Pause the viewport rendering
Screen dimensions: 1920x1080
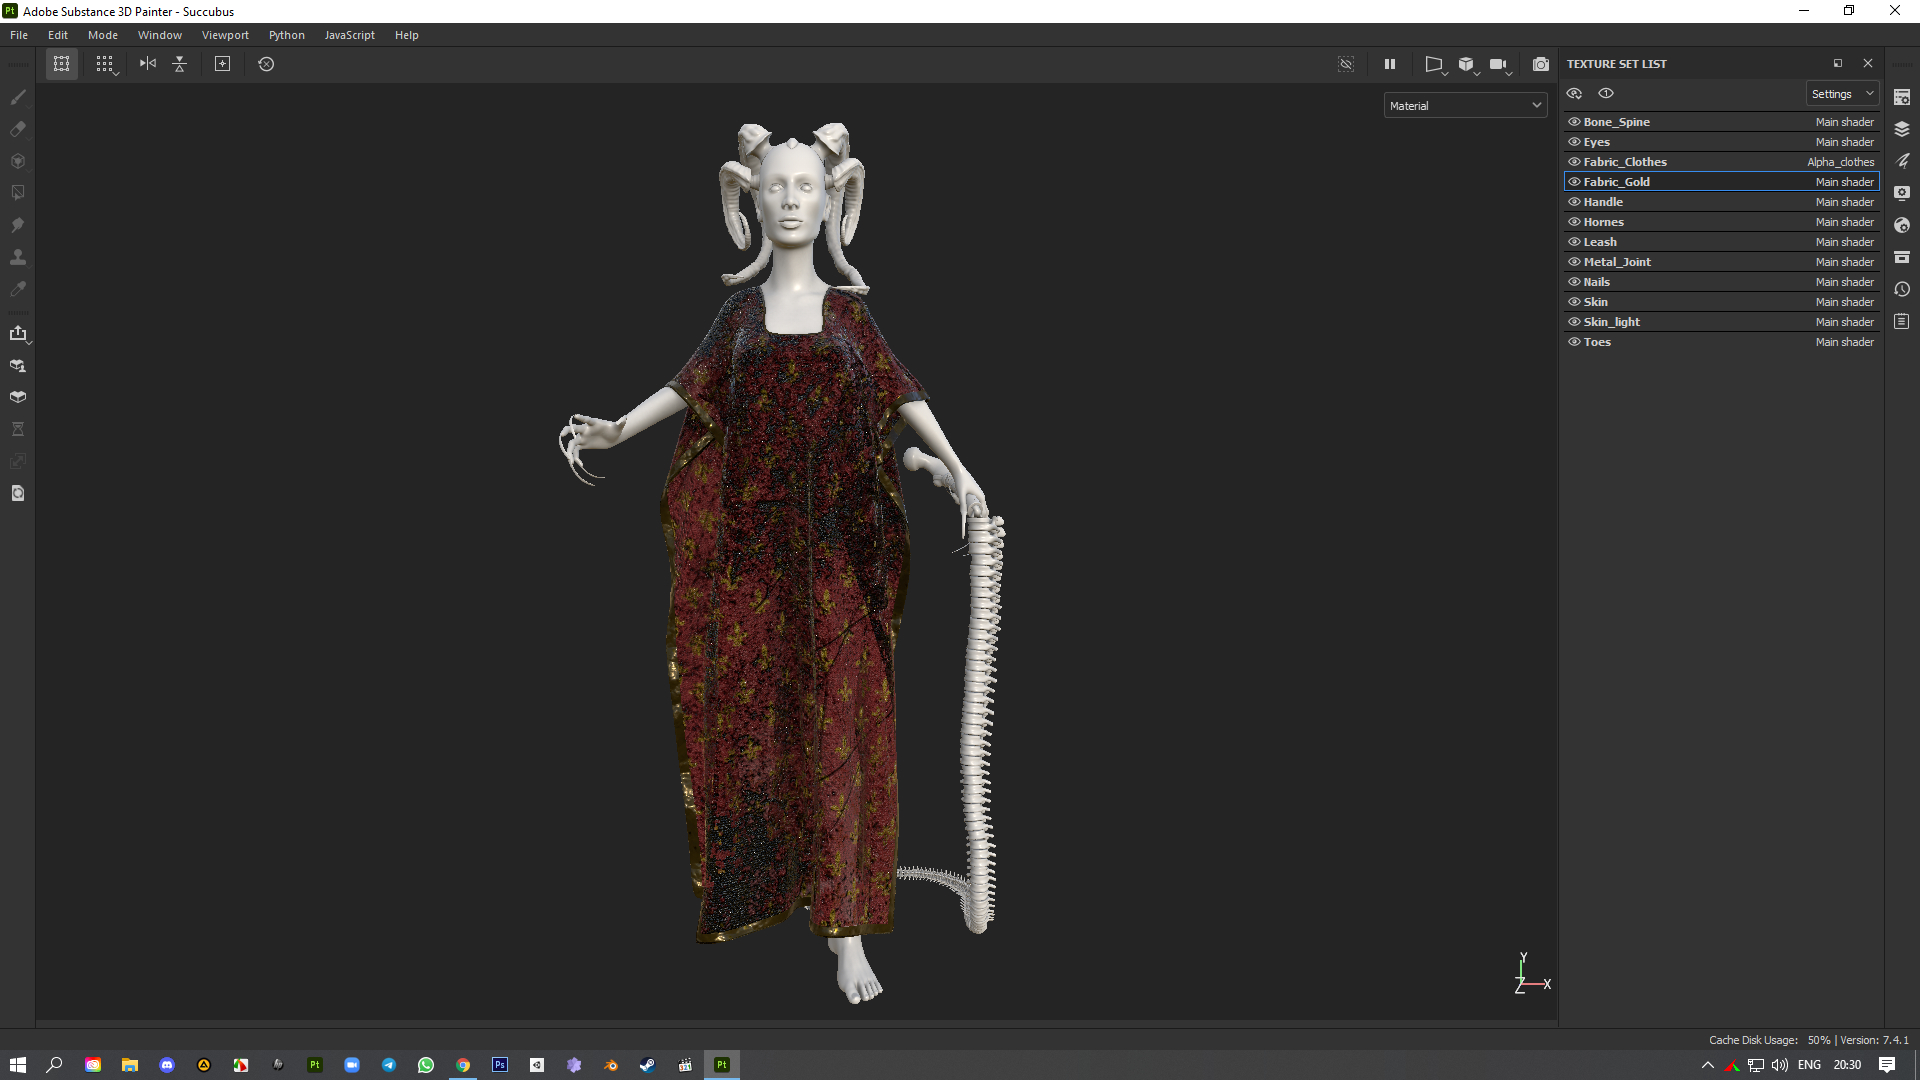pyautogui.click(x=1389, y=64)
